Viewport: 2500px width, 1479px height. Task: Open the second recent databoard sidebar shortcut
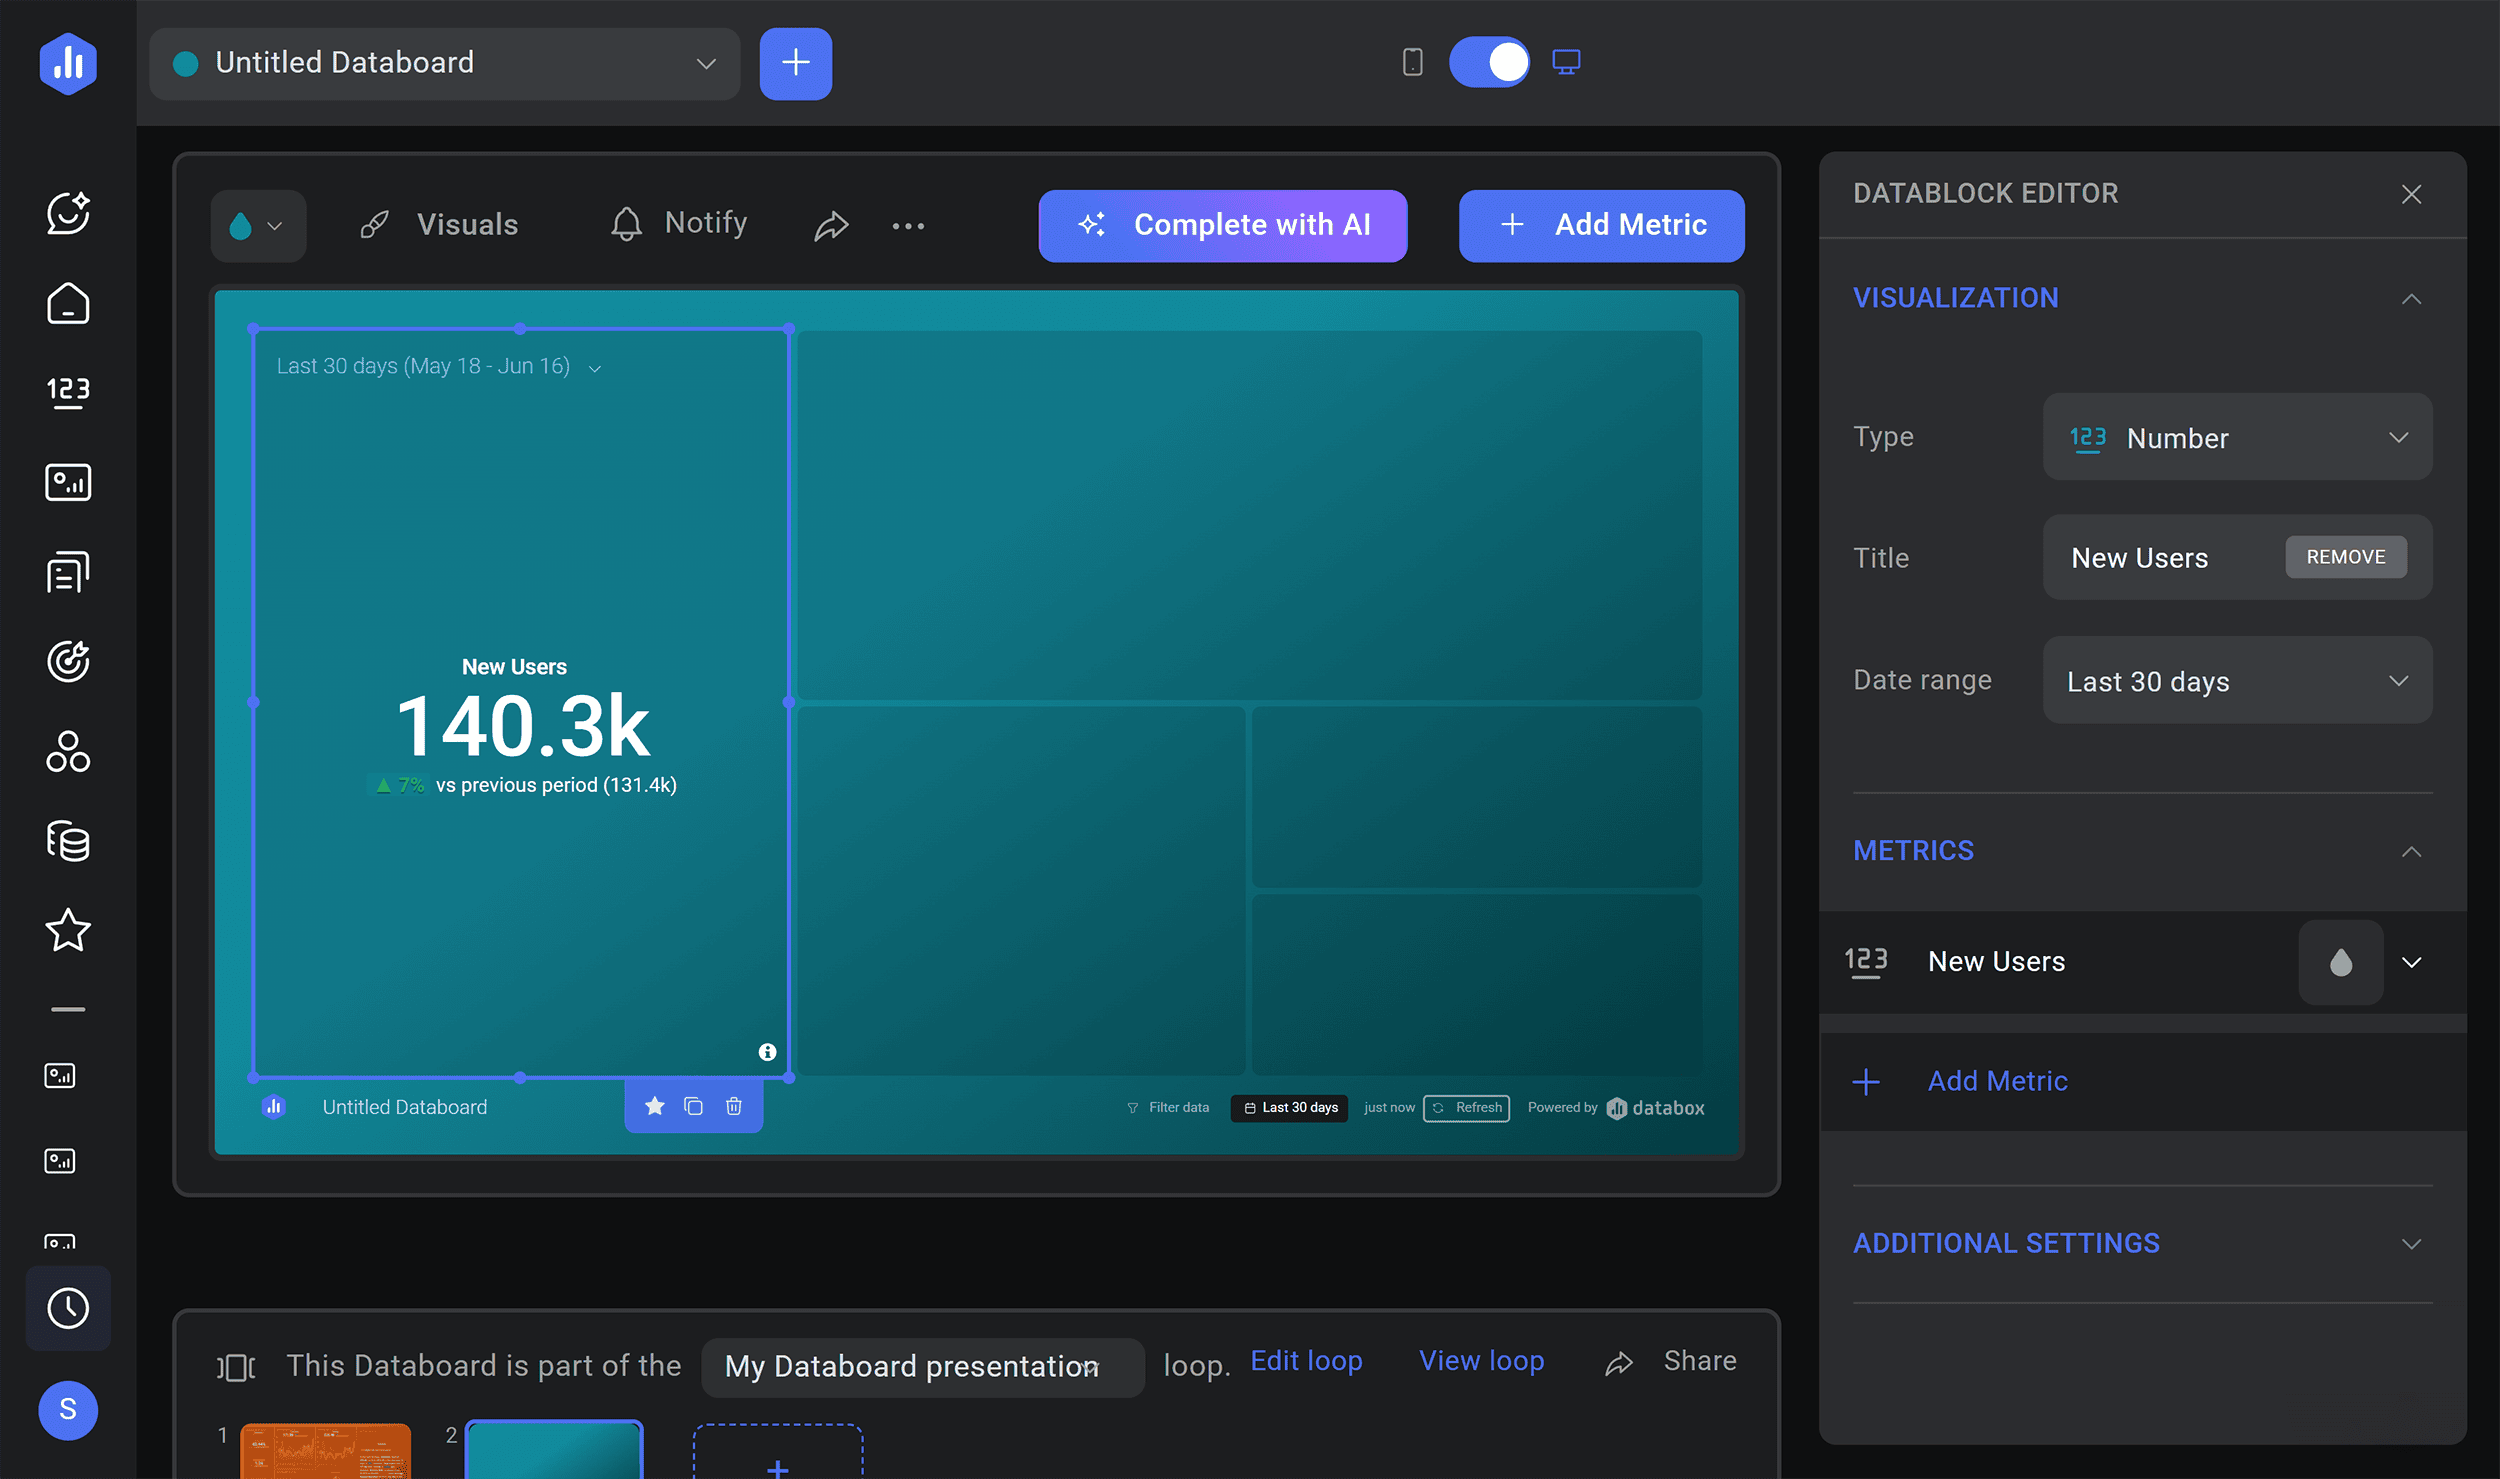(60, 1161)
